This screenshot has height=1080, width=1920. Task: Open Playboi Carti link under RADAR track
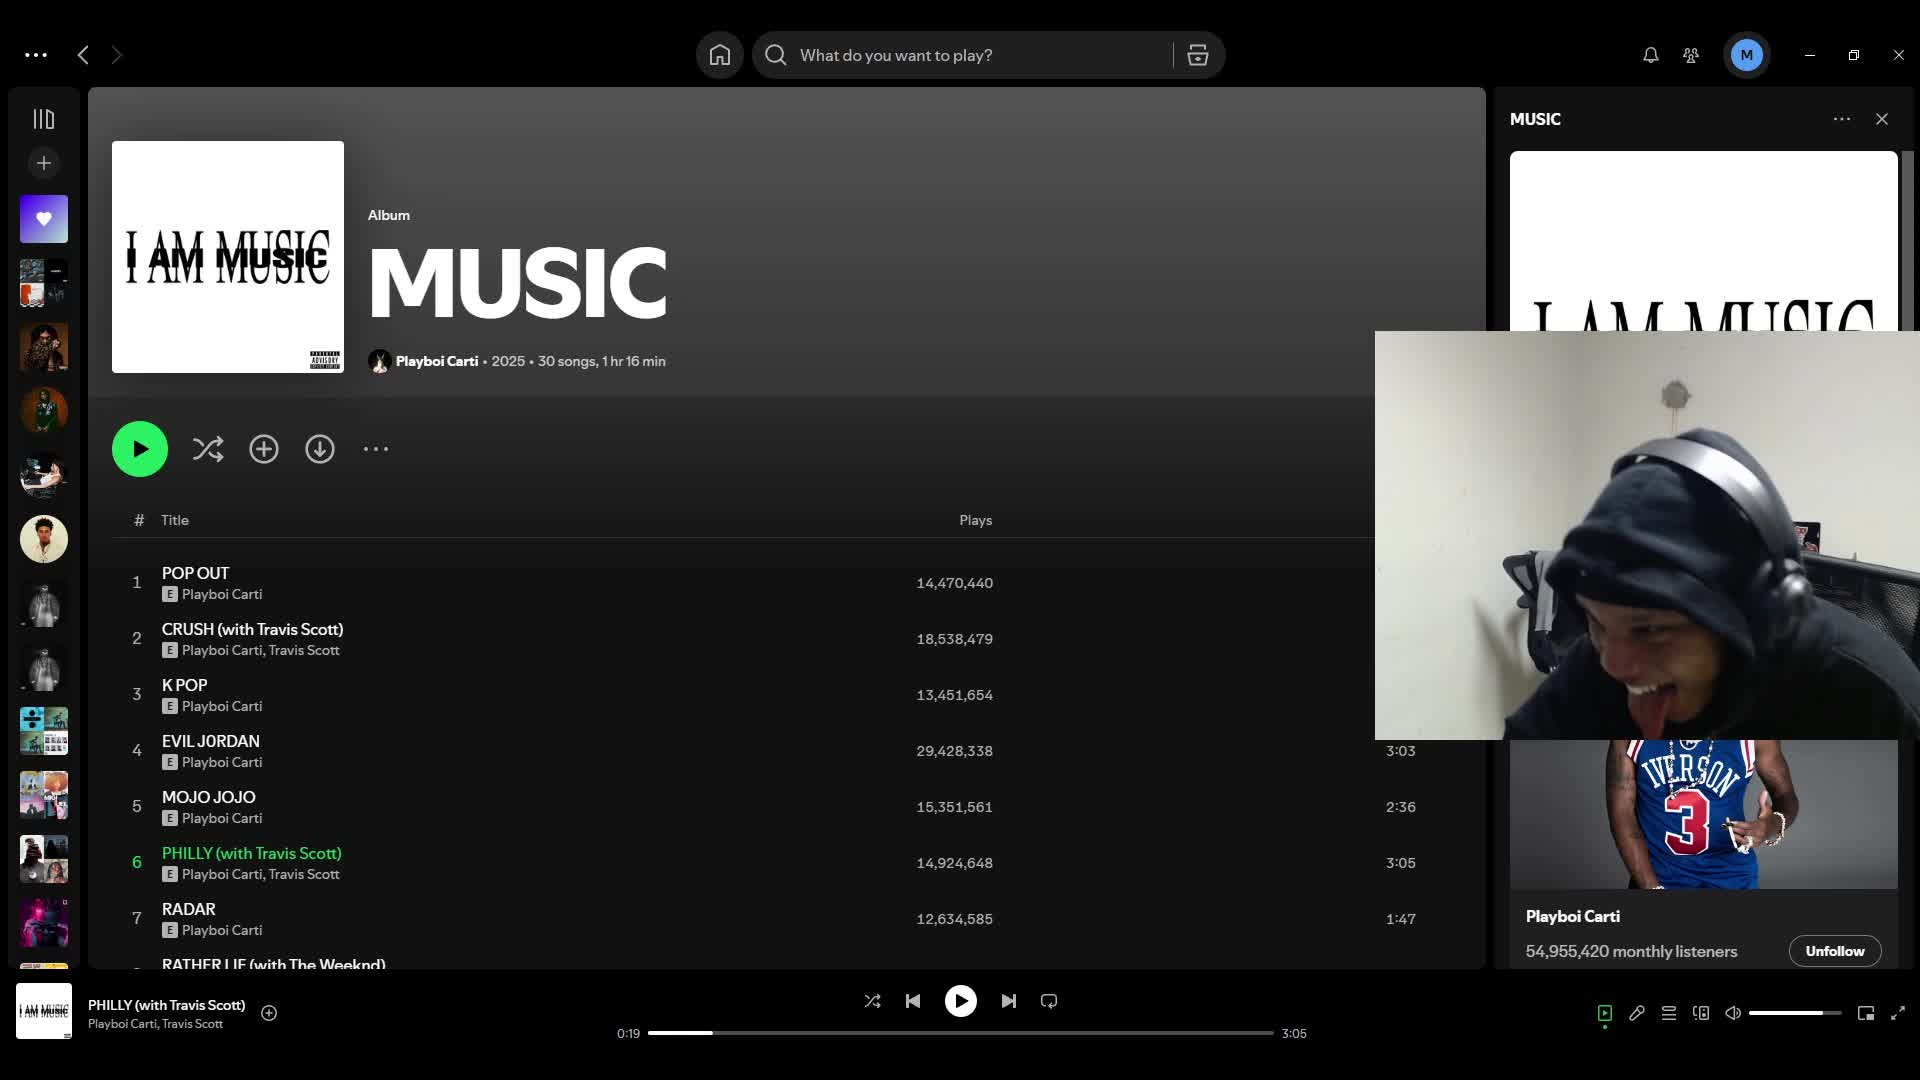(222, 930)
